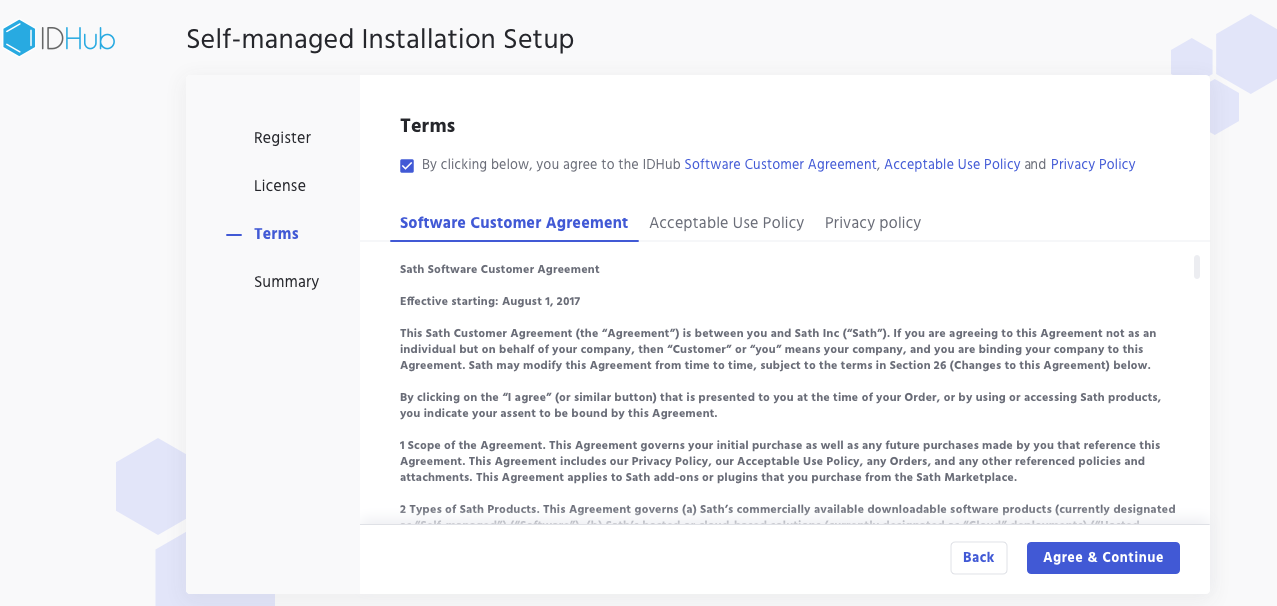Toggle the agreement consent checkbox

407,166
